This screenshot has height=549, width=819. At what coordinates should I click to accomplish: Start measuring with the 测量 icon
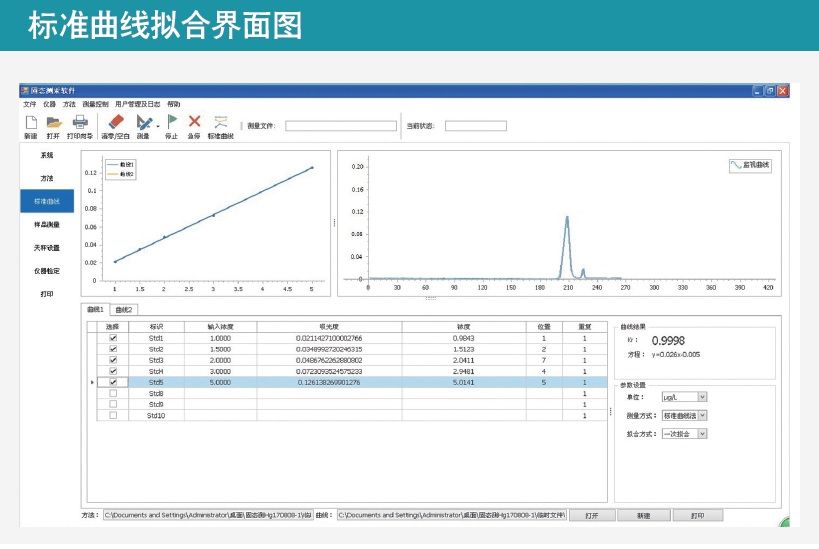pos(143,122)
